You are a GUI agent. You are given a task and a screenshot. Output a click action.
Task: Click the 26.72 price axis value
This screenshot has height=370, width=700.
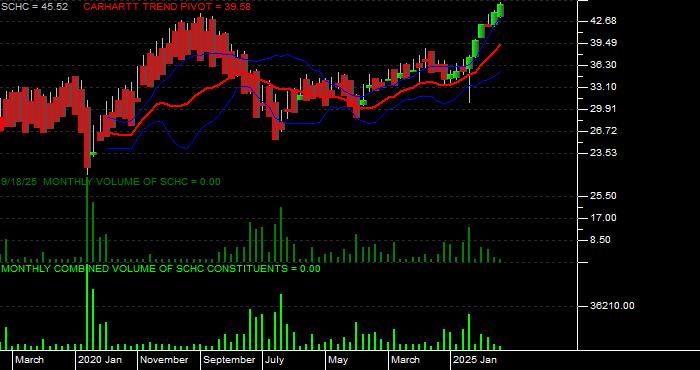click(604, 131)
